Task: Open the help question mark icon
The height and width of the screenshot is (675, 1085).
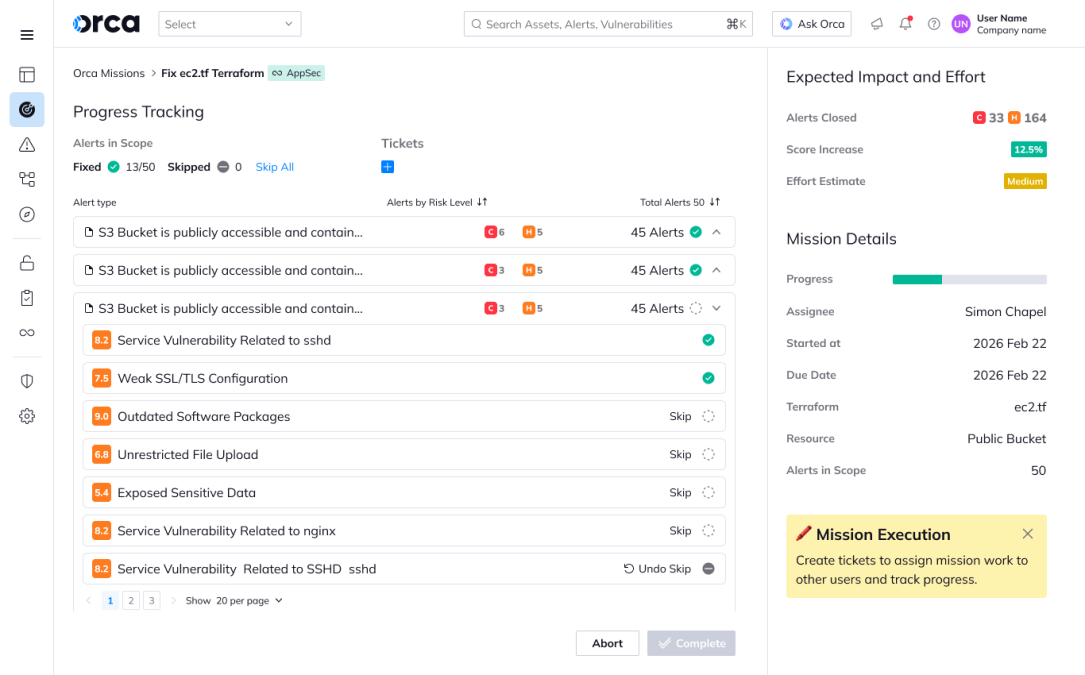Action: (932, 23)
